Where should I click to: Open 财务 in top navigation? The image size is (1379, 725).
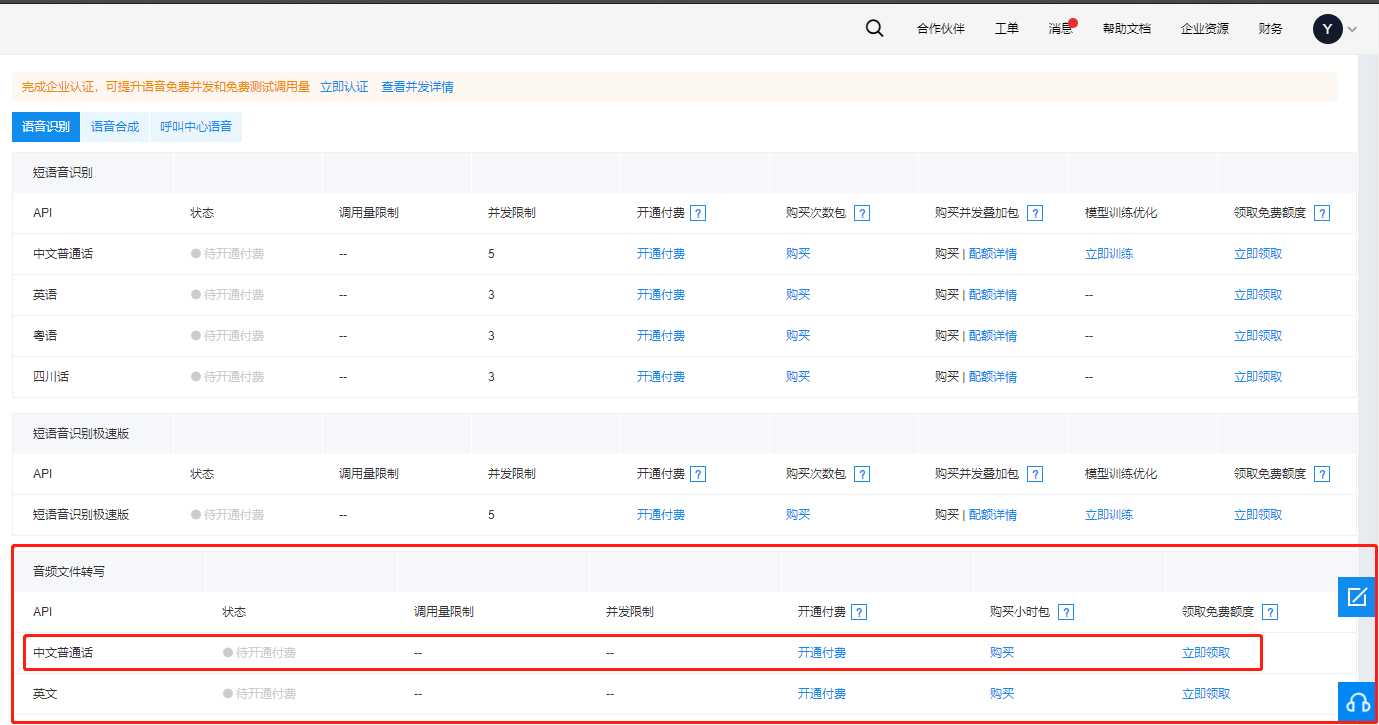1271,29
